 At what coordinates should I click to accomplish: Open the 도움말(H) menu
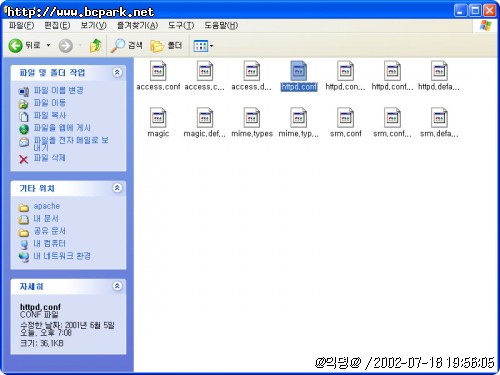pos(221,25)
